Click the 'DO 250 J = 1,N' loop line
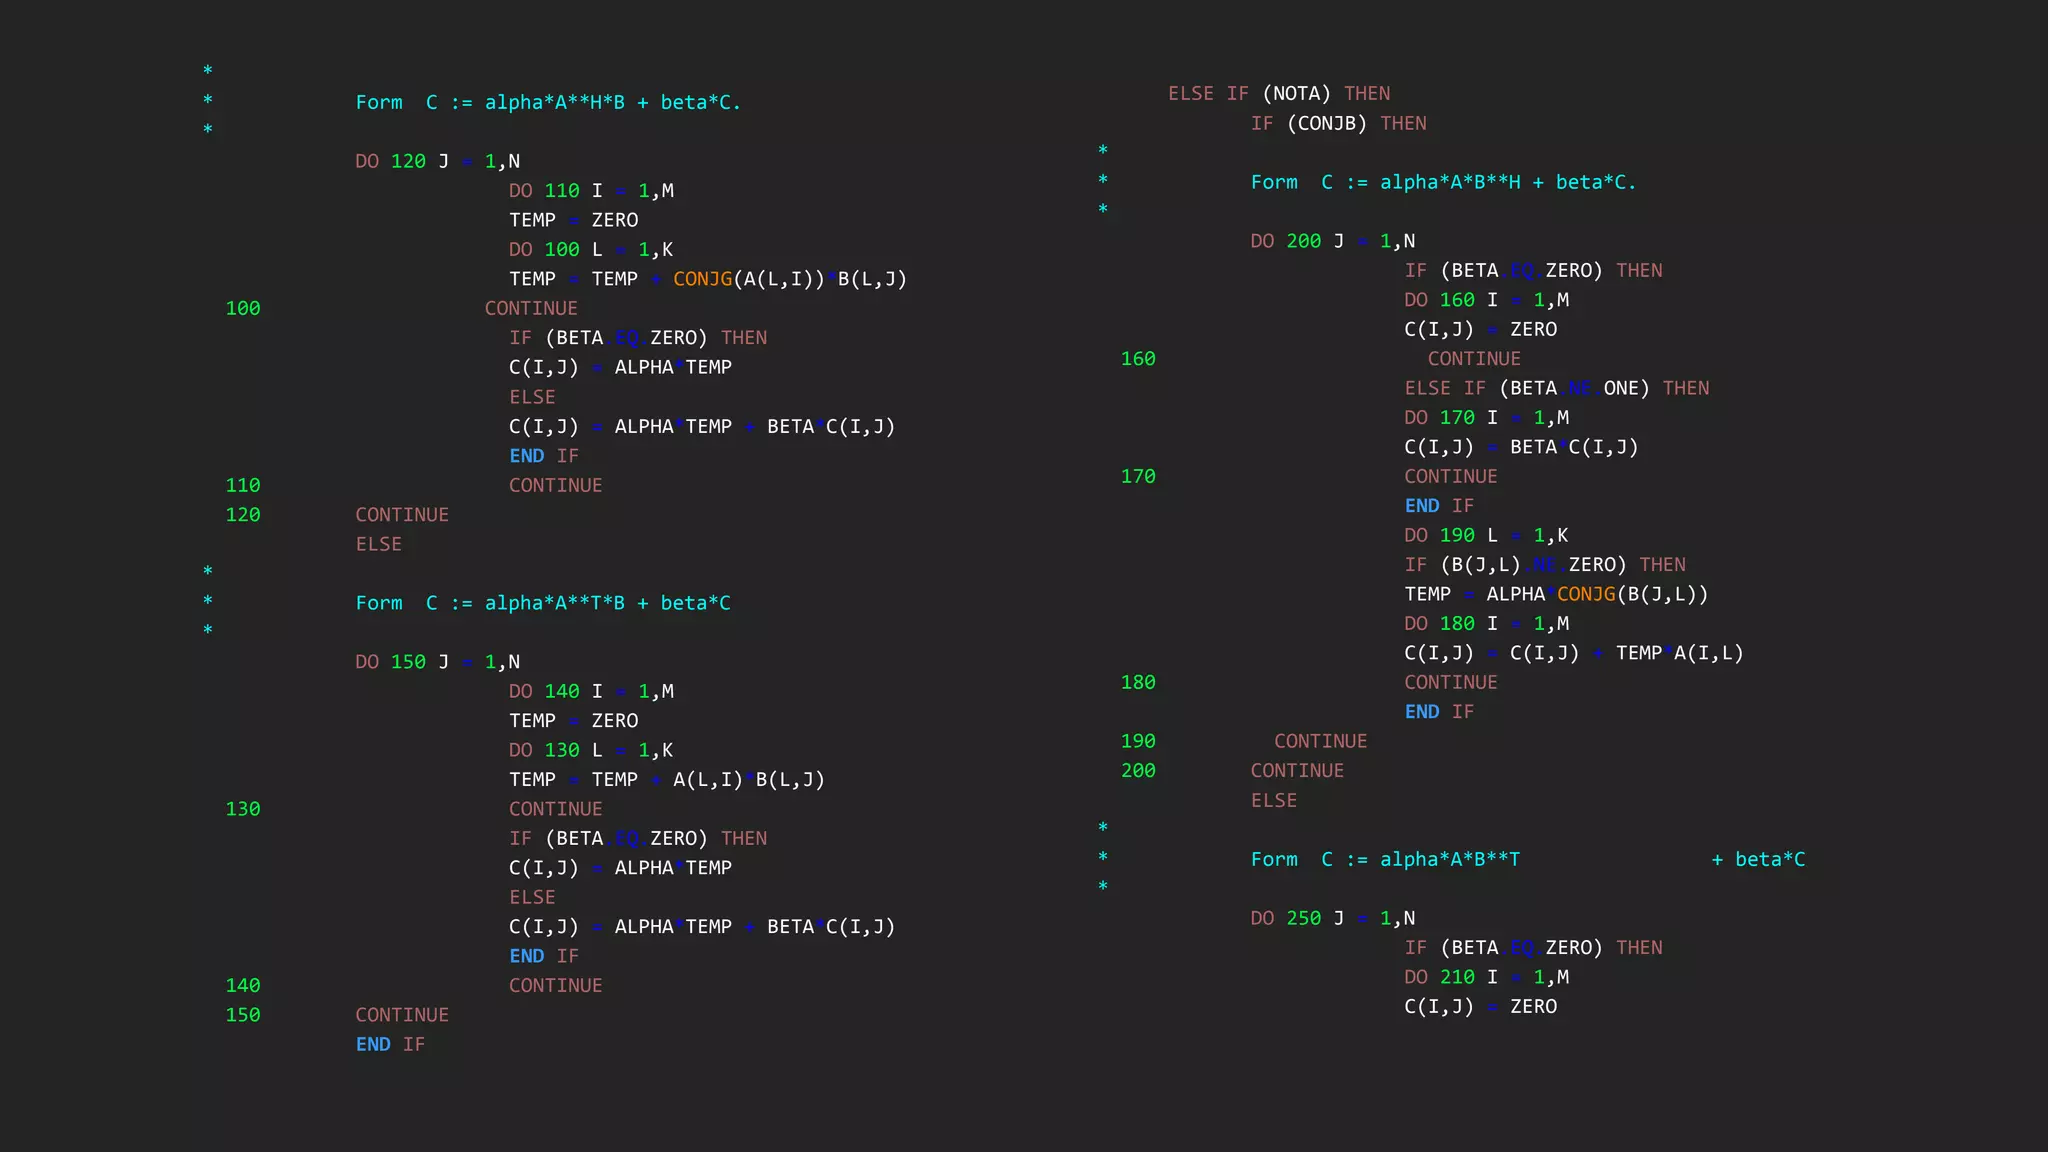This screenshot has width=2048, height=1152. point(1332,918)
